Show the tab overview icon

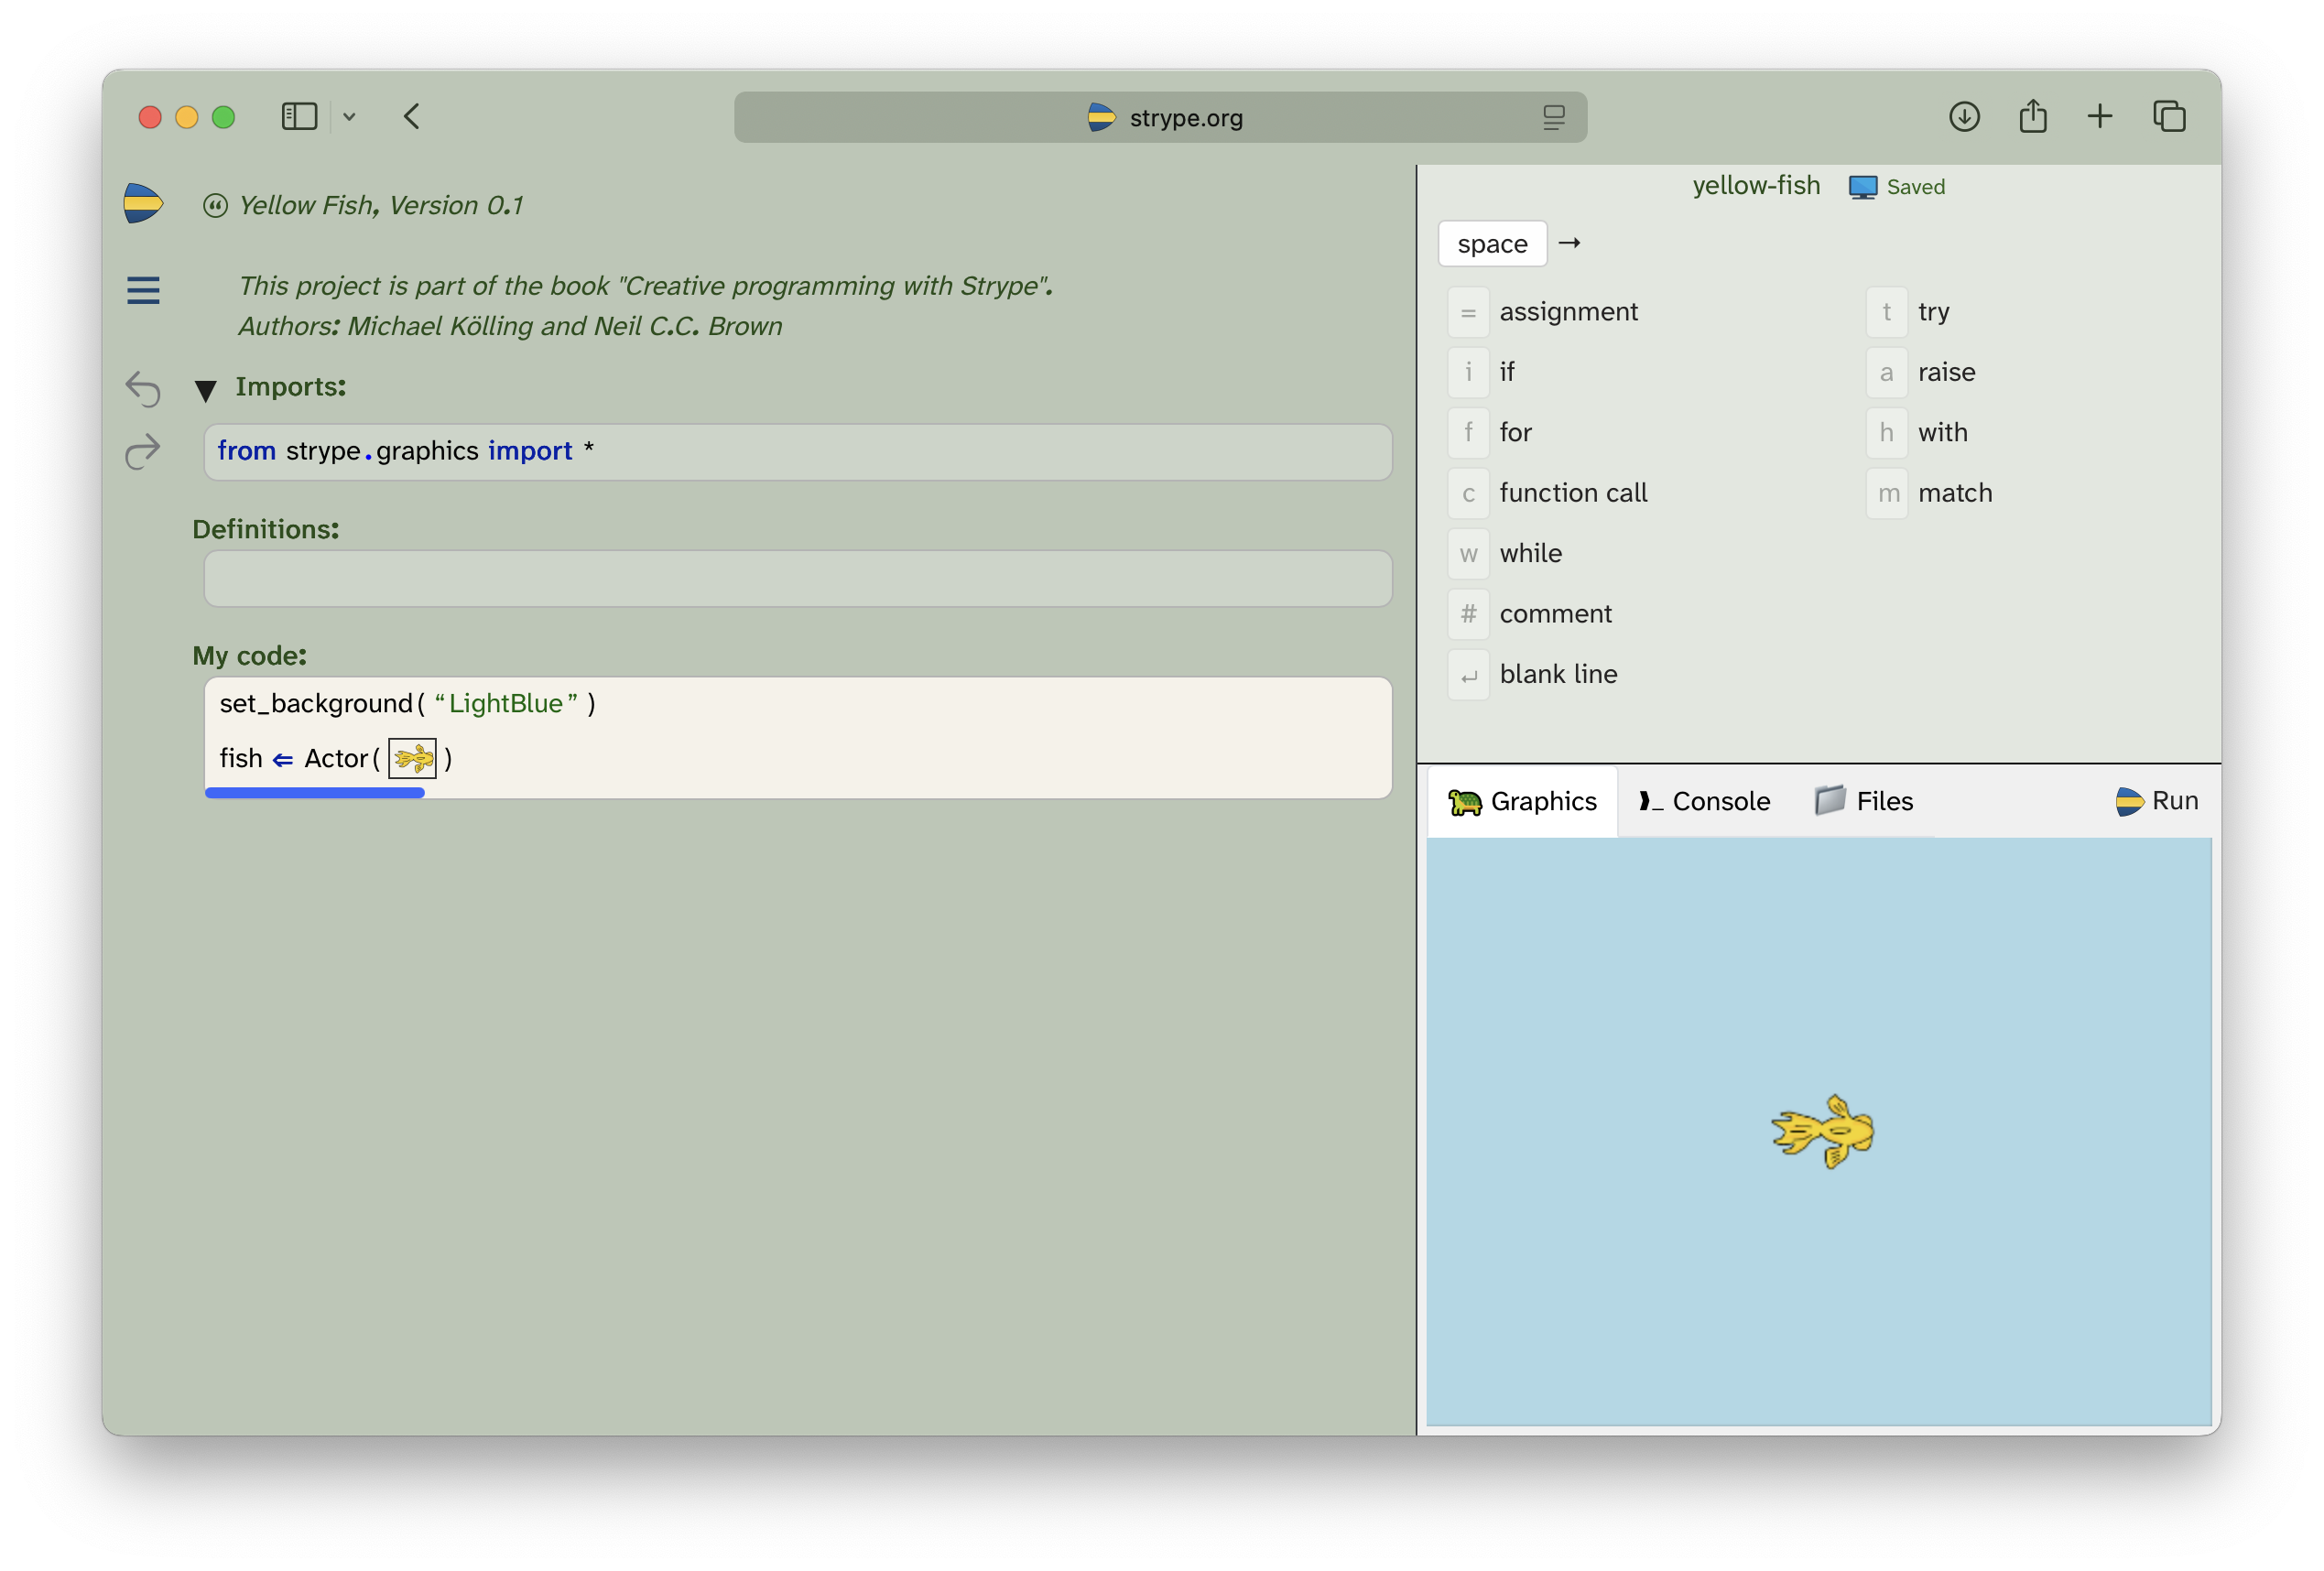pos(2169,117)
